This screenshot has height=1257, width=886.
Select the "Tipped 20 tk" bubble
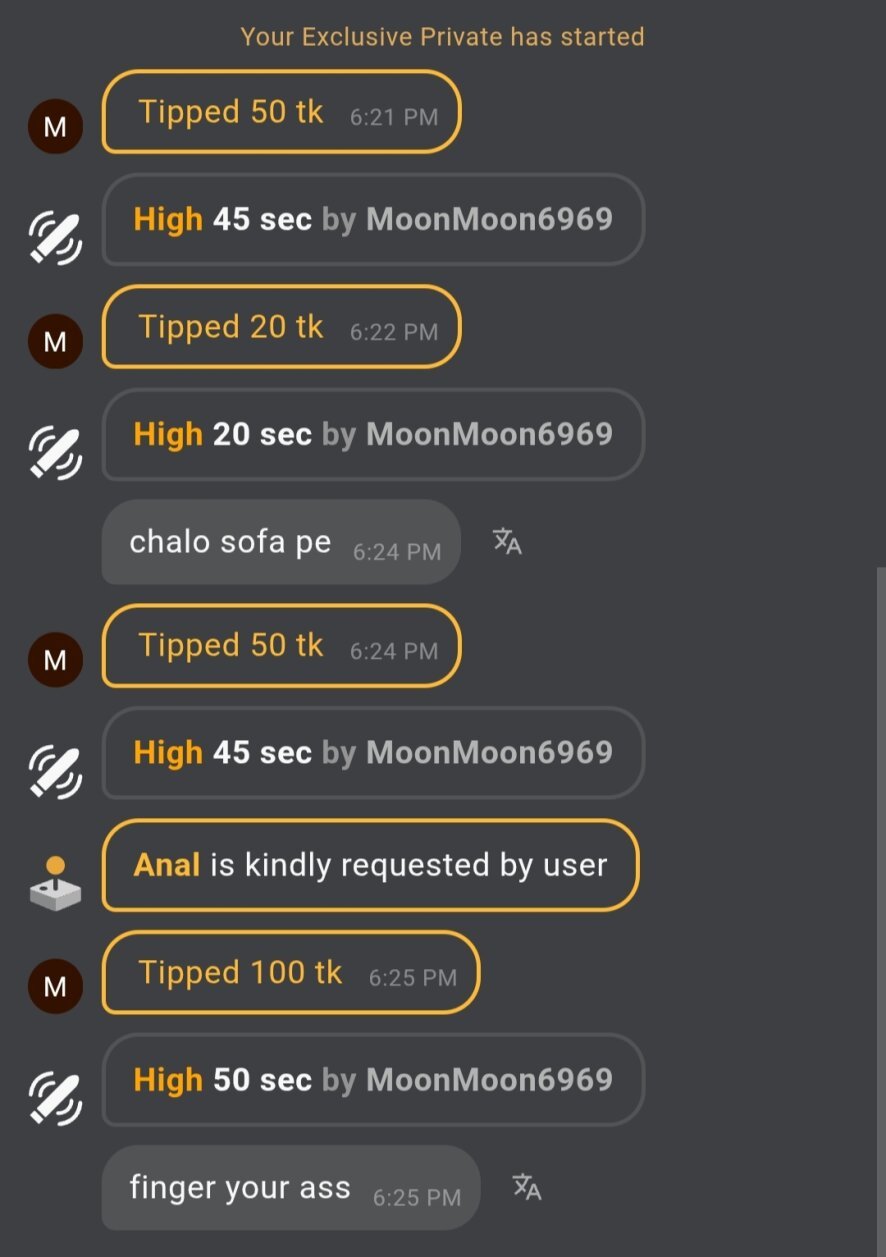coord(281,327)
